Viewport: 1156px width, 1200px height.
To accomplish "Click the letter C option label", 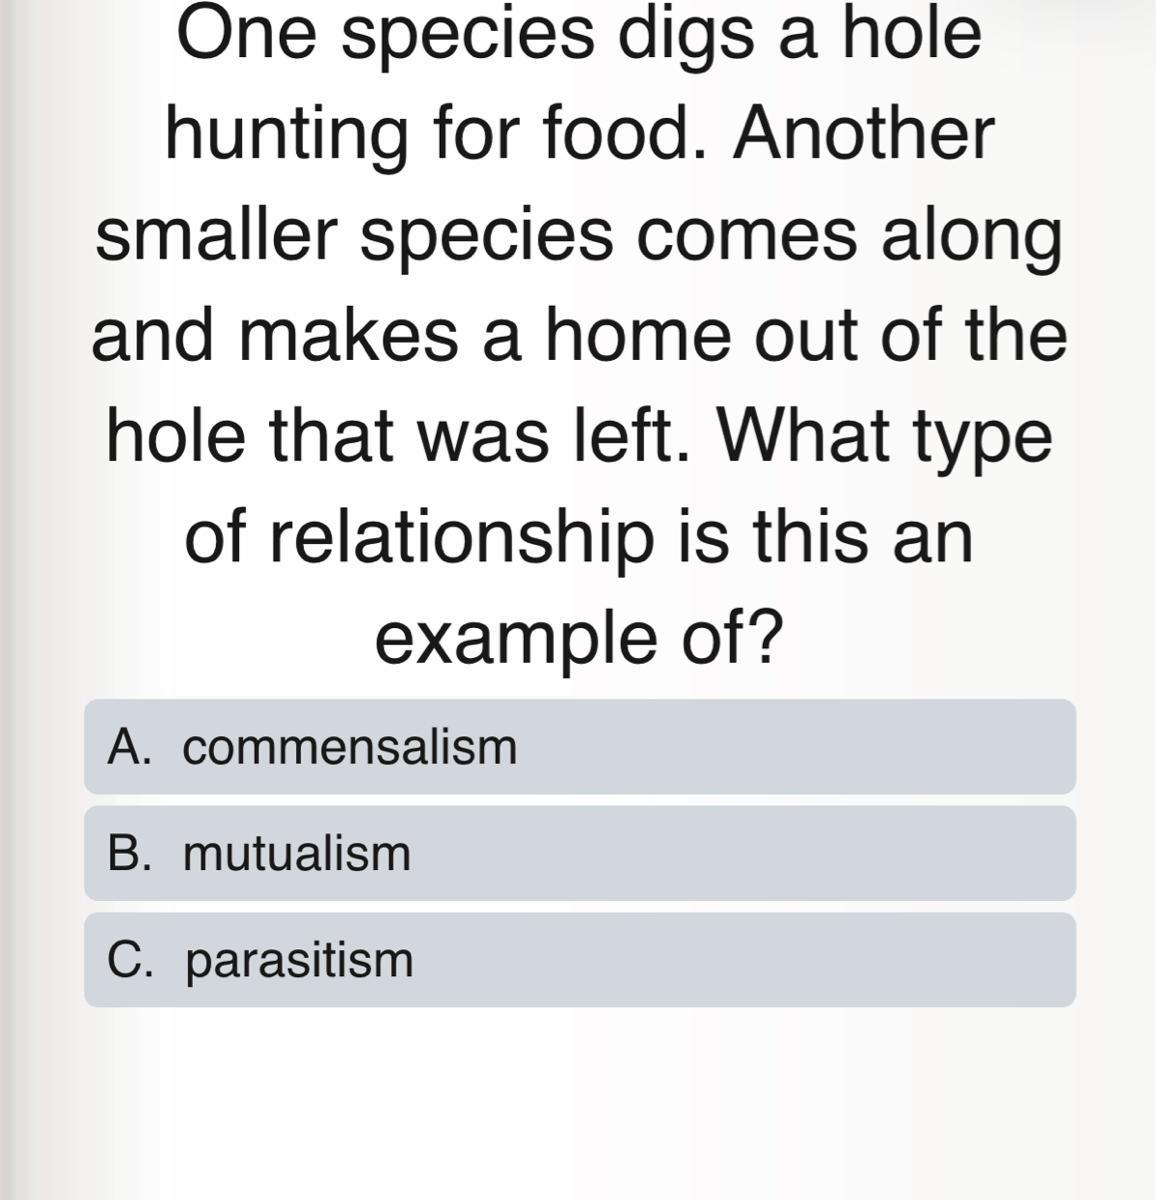I will click(126, 960).
